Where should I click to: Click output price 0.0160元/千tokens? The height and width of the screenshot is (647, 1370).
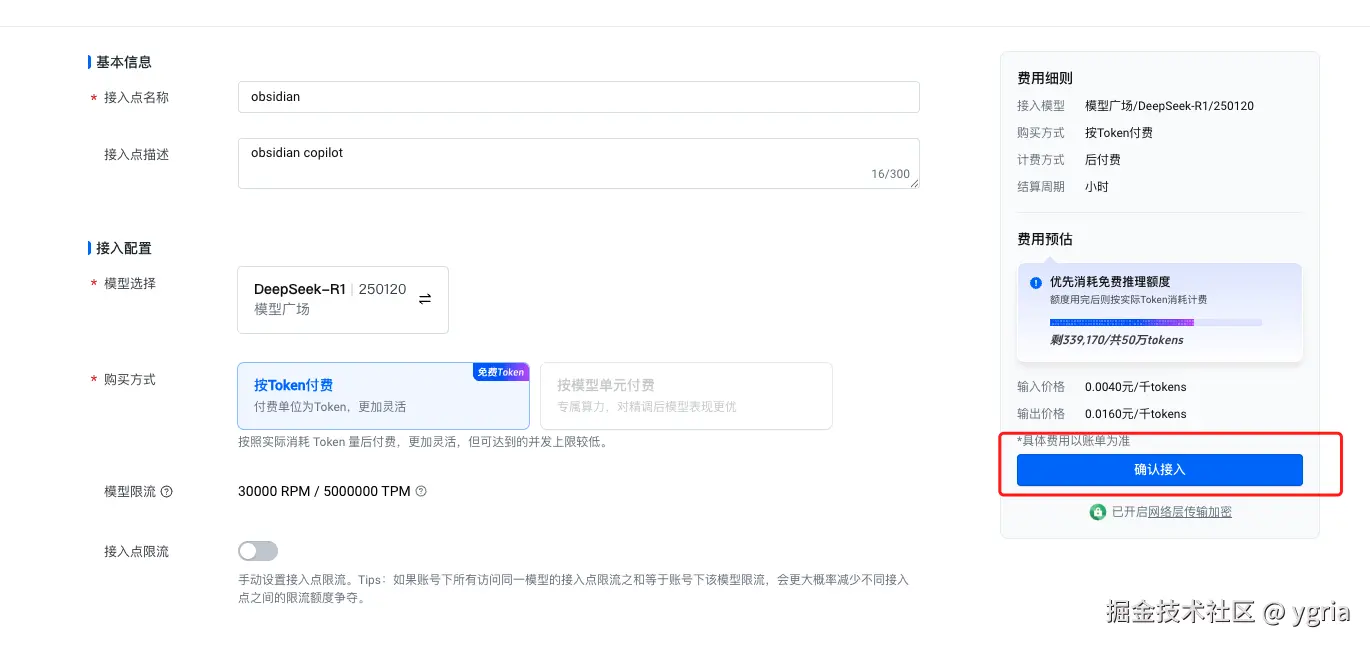(1136, 414)
